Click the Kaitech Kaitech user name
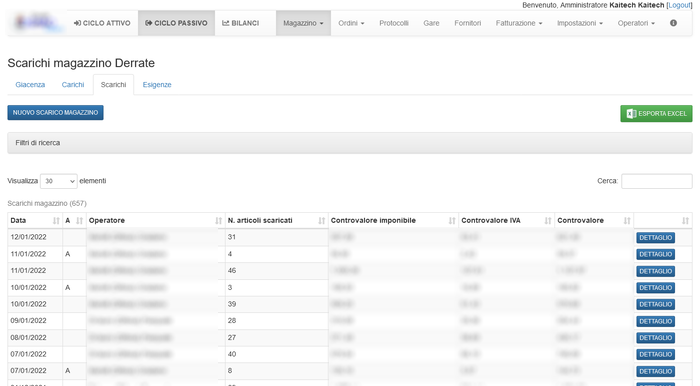The image size is (700, 386). (637, 5)
